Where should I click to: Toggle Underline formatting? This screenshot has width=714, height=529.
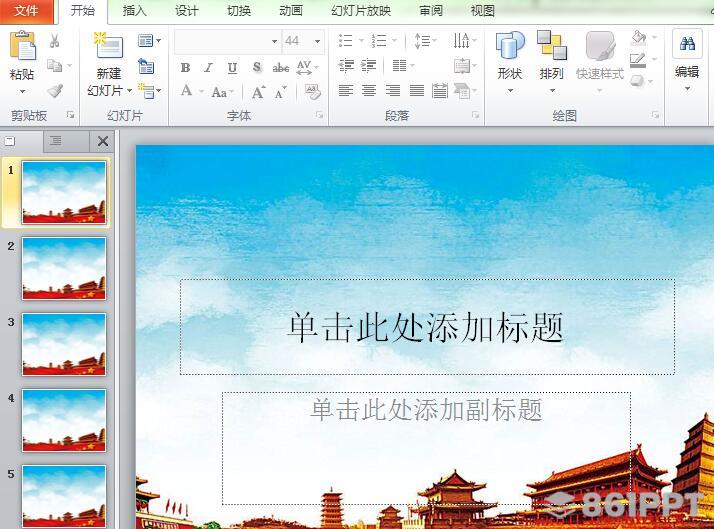(232, 68)
